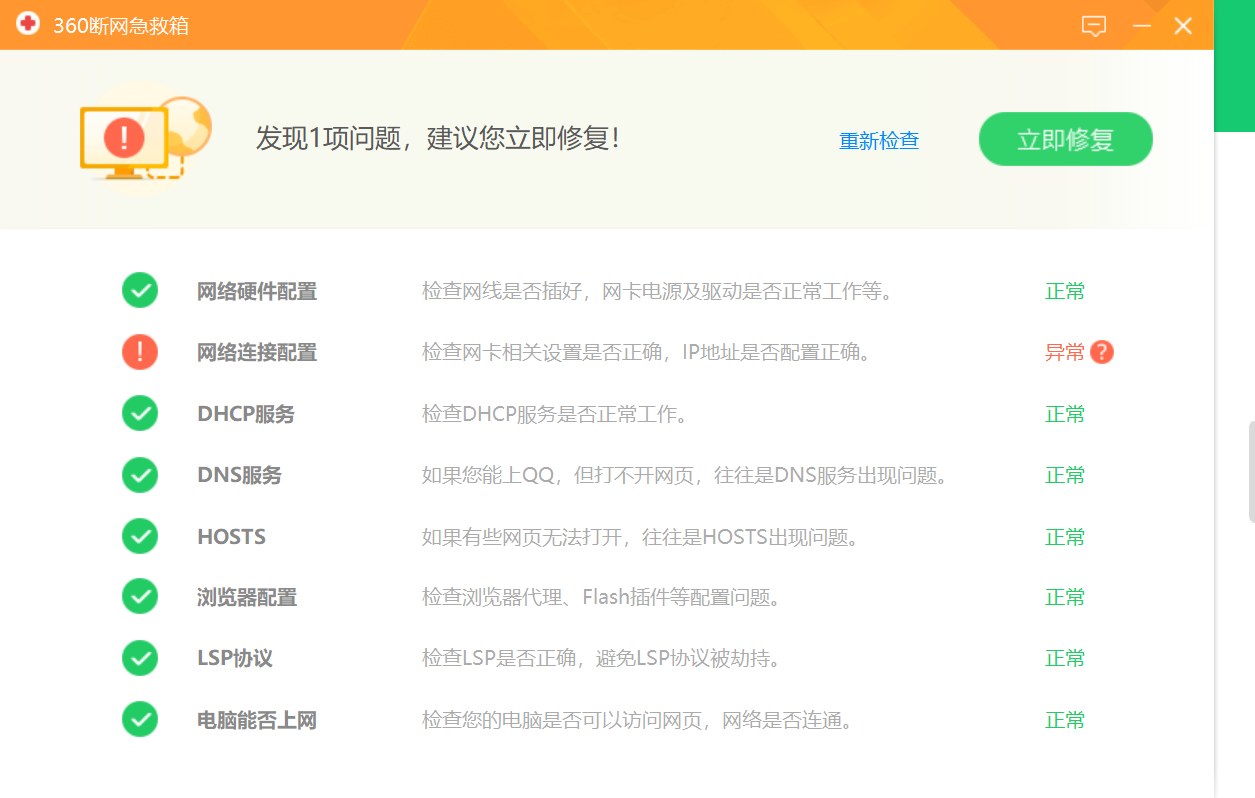Click description about QQ and DNS服务出现问题
The width and height of the screenshot is (1255, 798).
684,475
